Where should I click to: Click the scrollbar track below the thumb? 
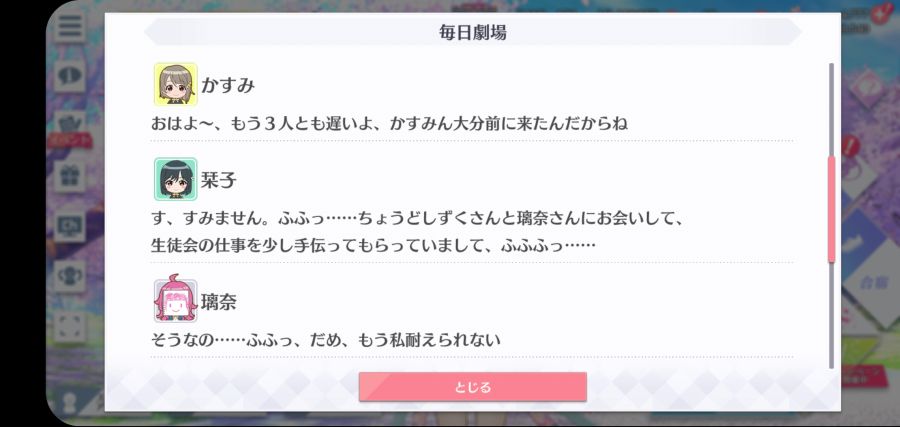click(x=831, y=315)
